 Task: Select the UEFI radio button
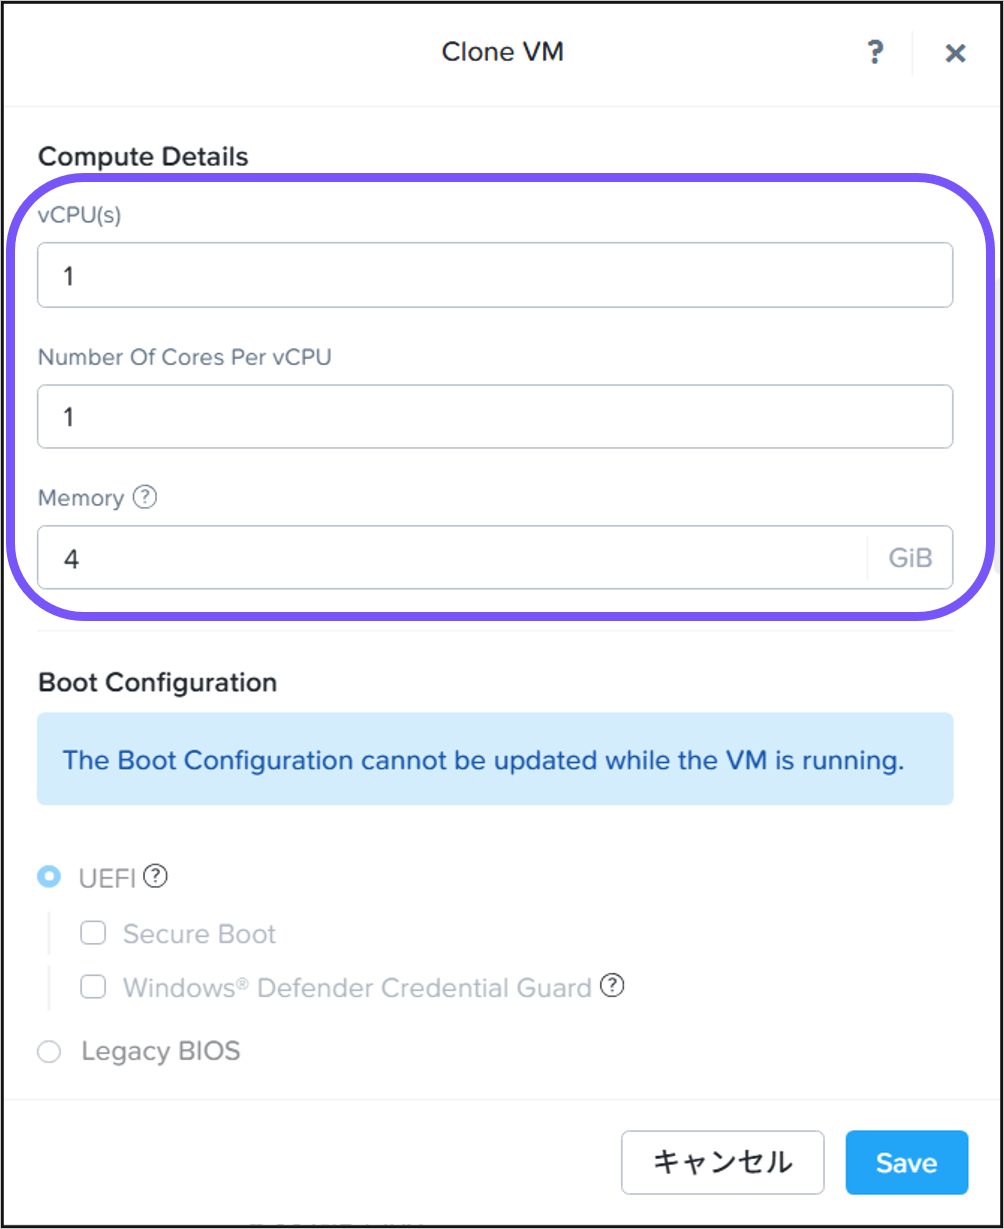coord(48,877)
